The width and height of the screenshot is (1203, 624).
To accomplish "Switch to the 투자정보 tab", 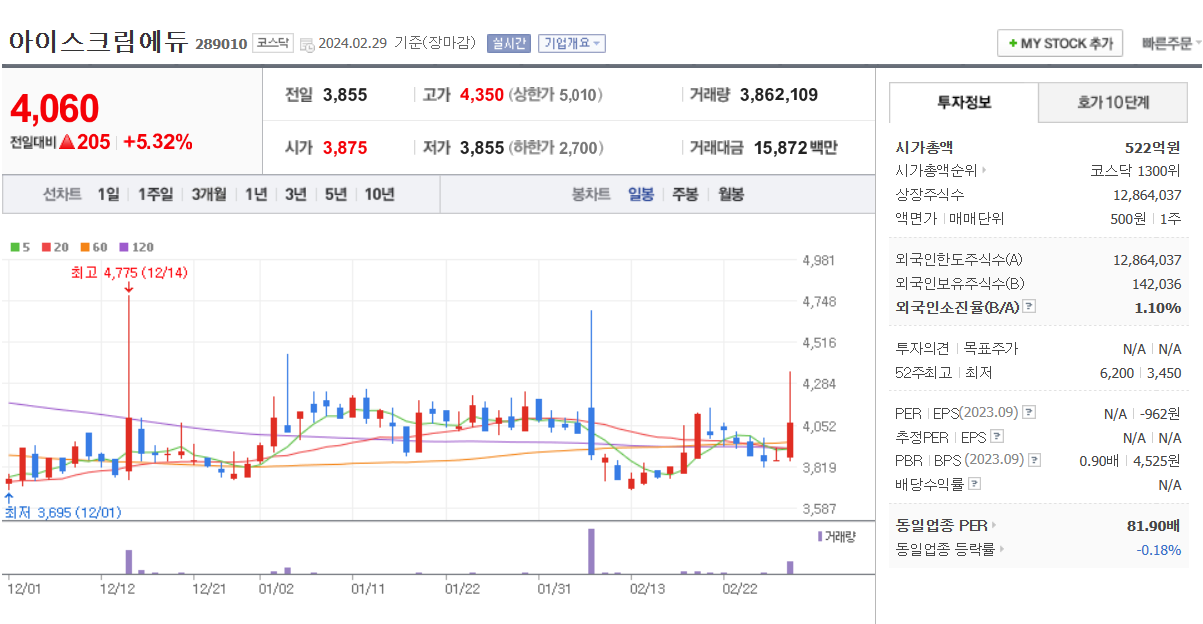I will pyautogui.click(x=964, y=102).
